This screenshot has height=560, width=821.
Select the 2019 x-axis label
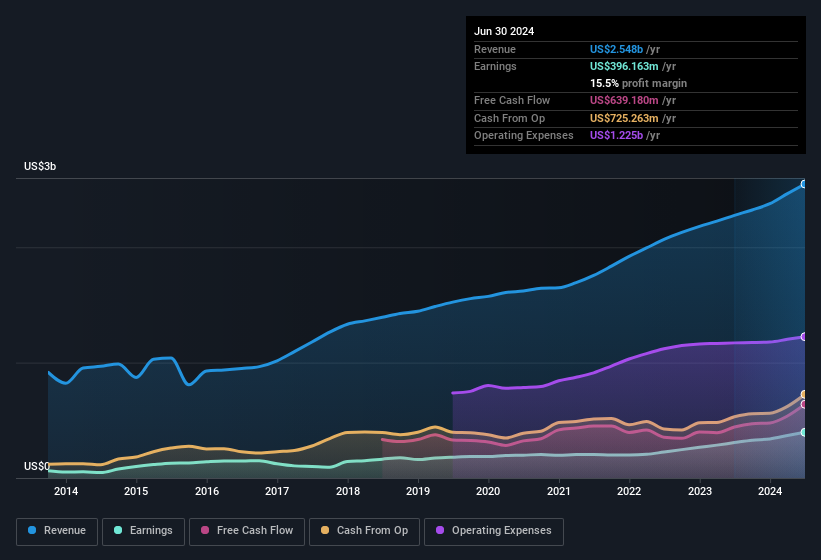click(418, 491)
